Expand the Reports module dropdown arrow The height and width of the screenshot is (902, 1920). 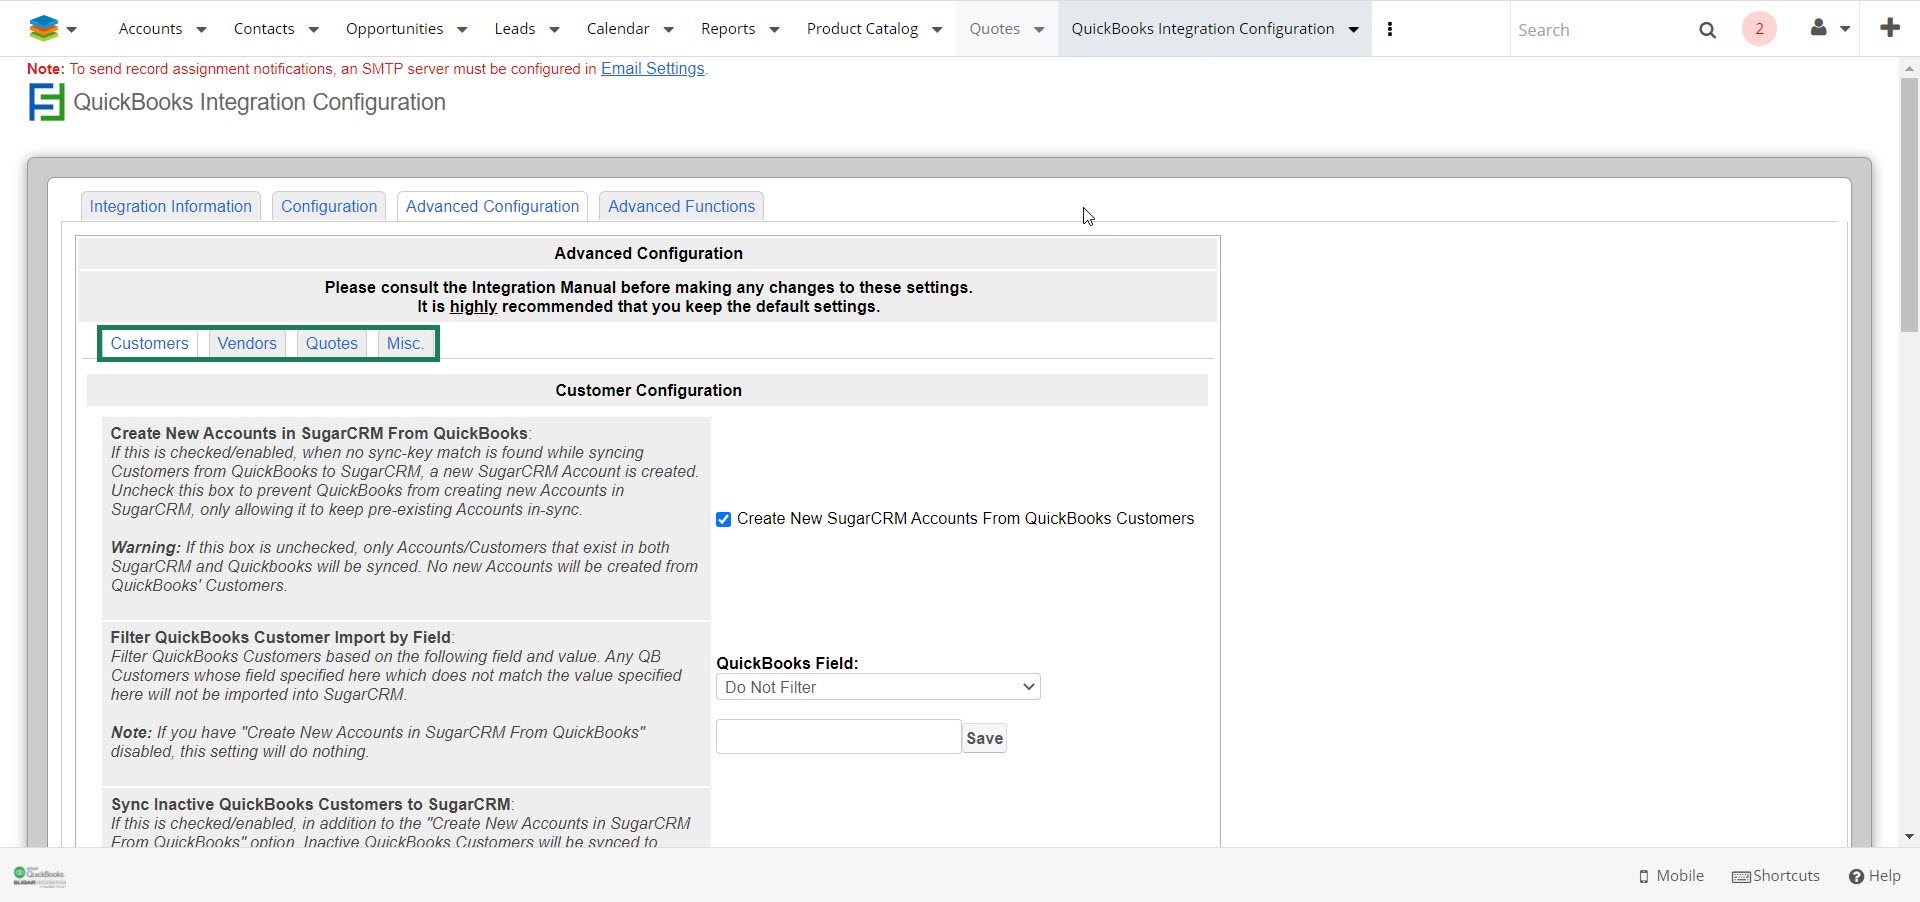774,30
